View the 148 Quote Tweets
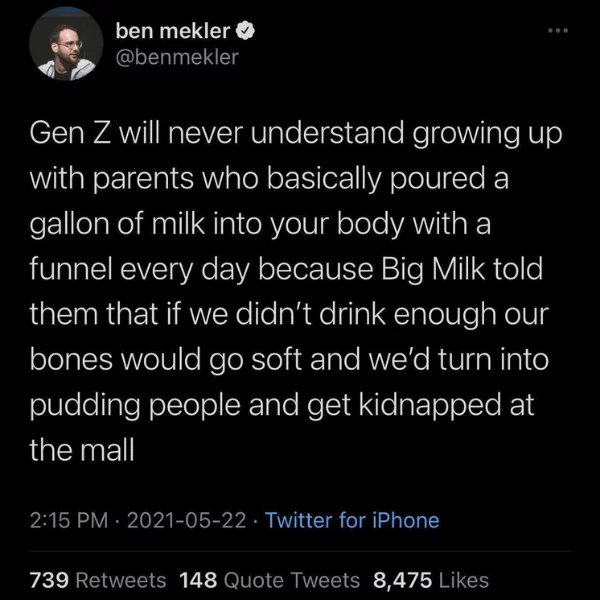The height and width of the screenshot is (600, 600). (269, 580)
